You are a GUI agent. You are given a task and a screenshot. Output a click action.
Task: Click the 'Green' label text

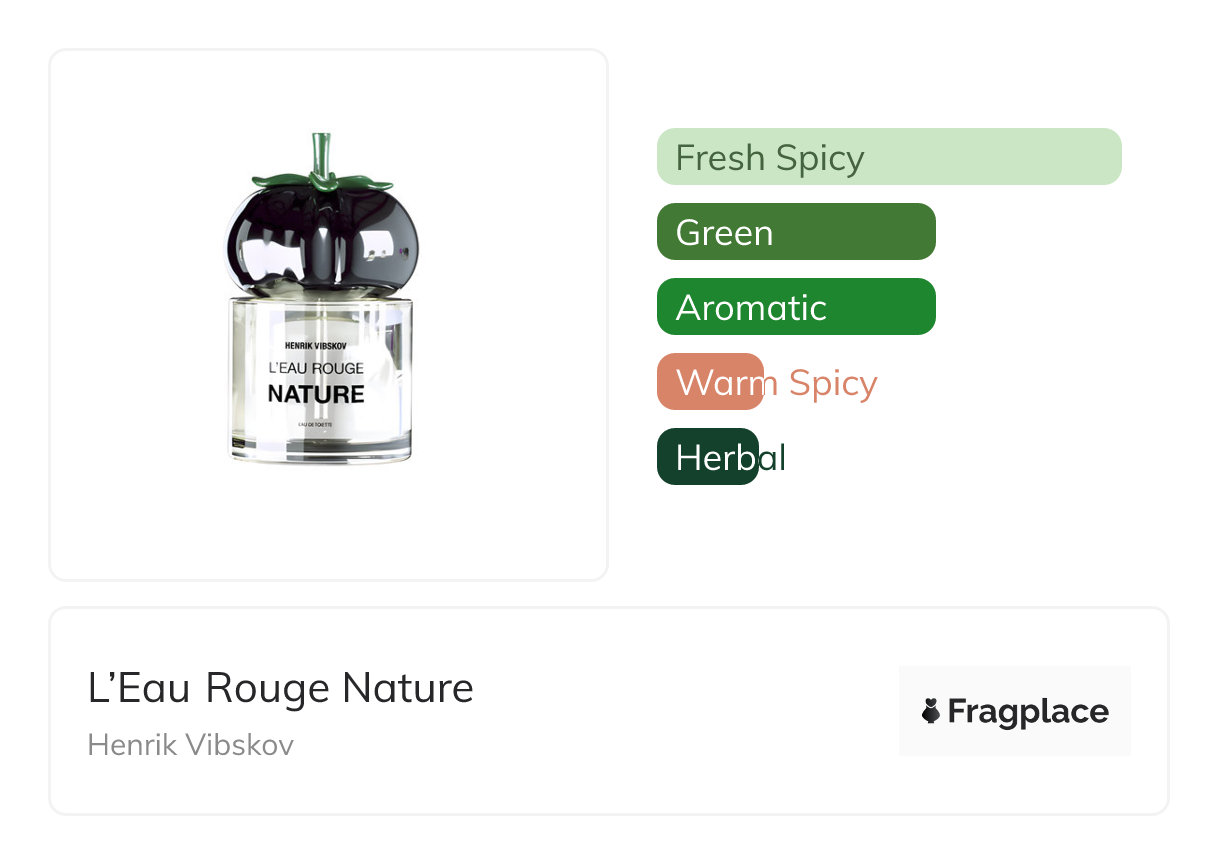click(x=724, y=232)
